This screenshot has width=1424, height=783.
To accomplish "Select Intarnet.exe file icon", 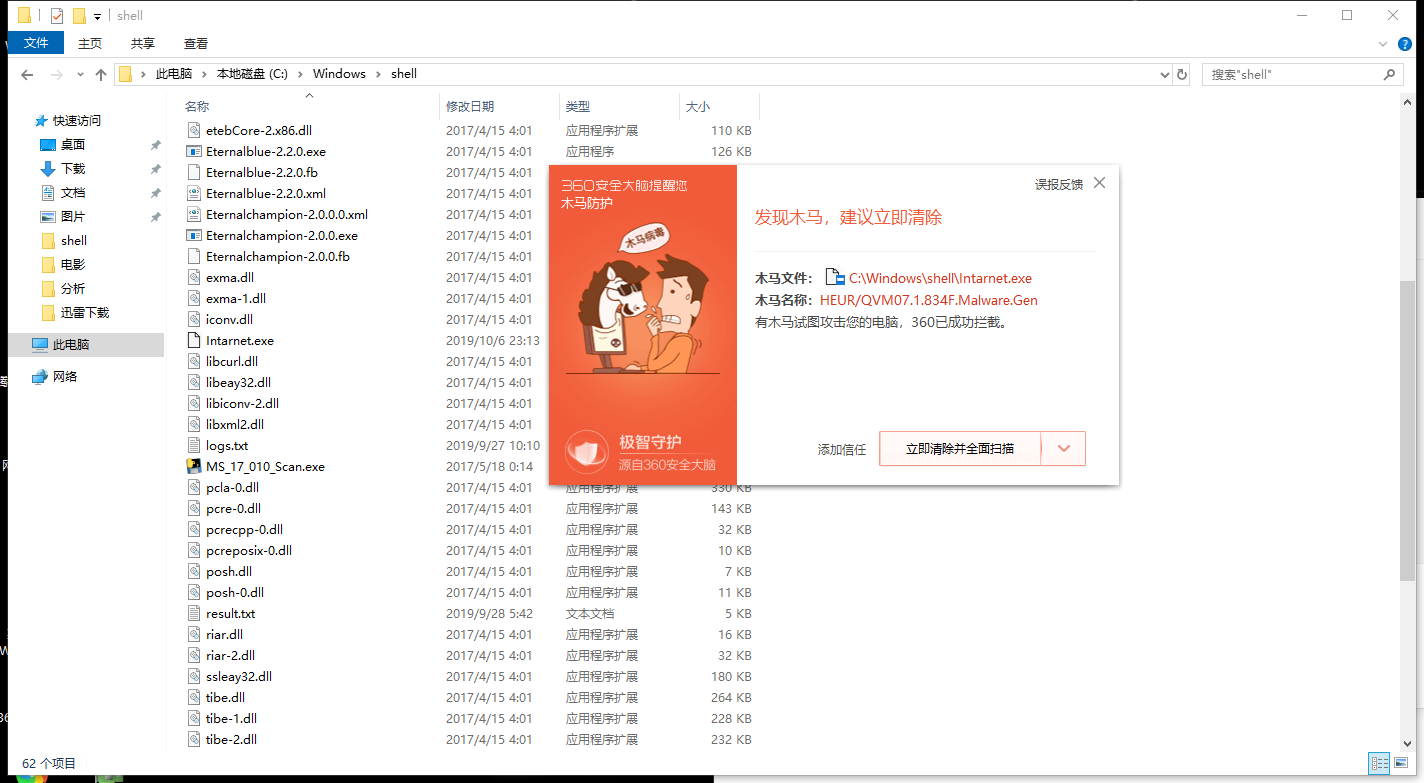I will pyautogui.click(x=195, y=340).
